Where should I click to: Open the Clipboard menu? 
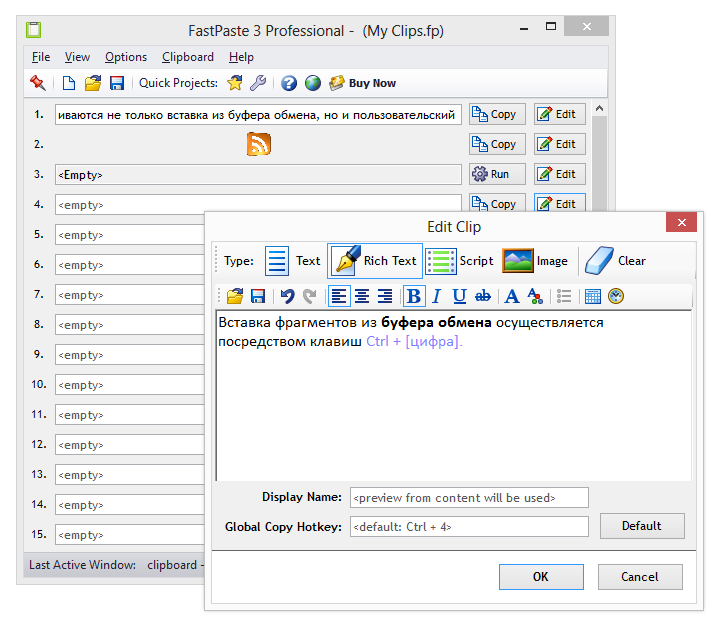tap(187, 57)
